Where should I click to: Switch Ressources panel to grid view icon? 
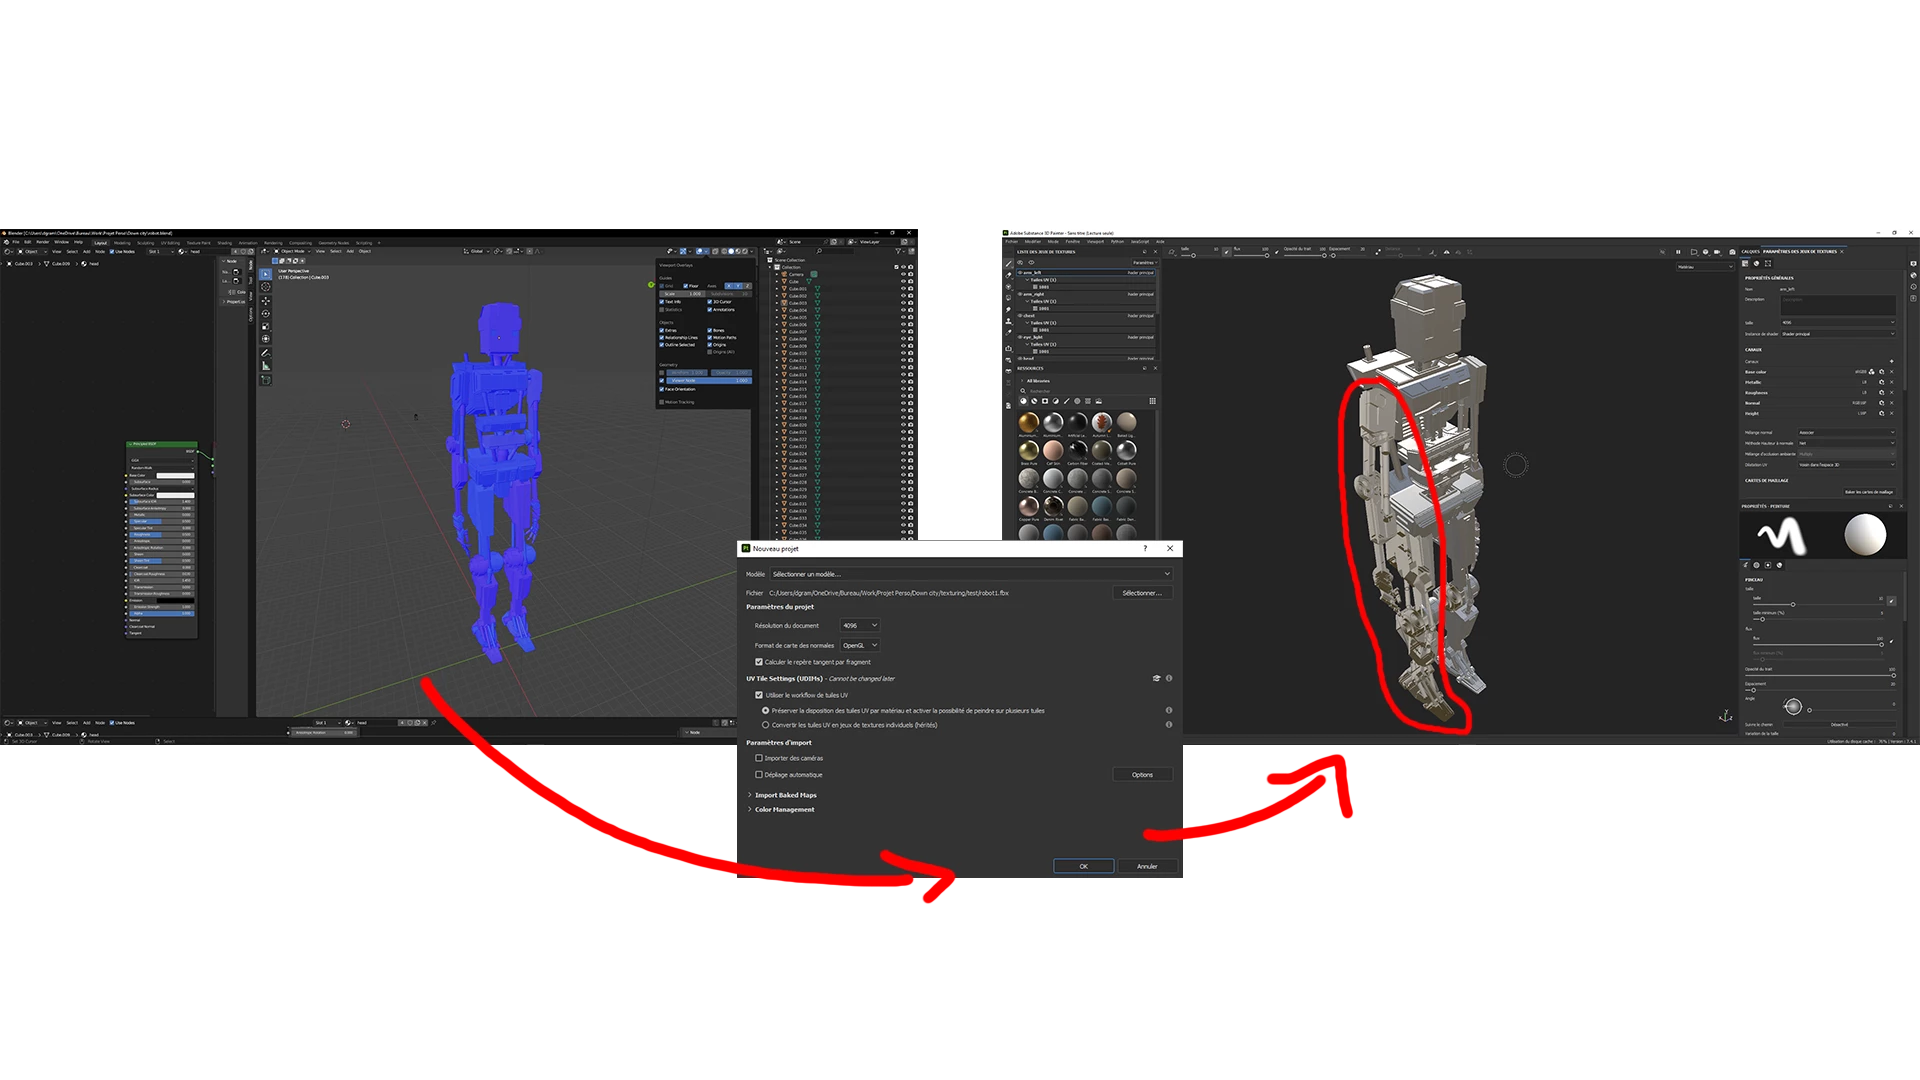point(1152,401)
